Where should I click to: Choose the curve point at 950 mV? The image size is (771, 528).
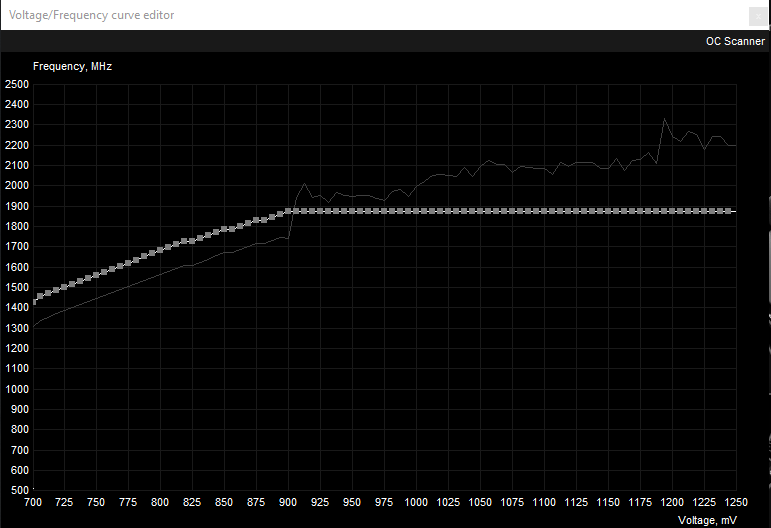pyautogui.click(x=353, y=211)
